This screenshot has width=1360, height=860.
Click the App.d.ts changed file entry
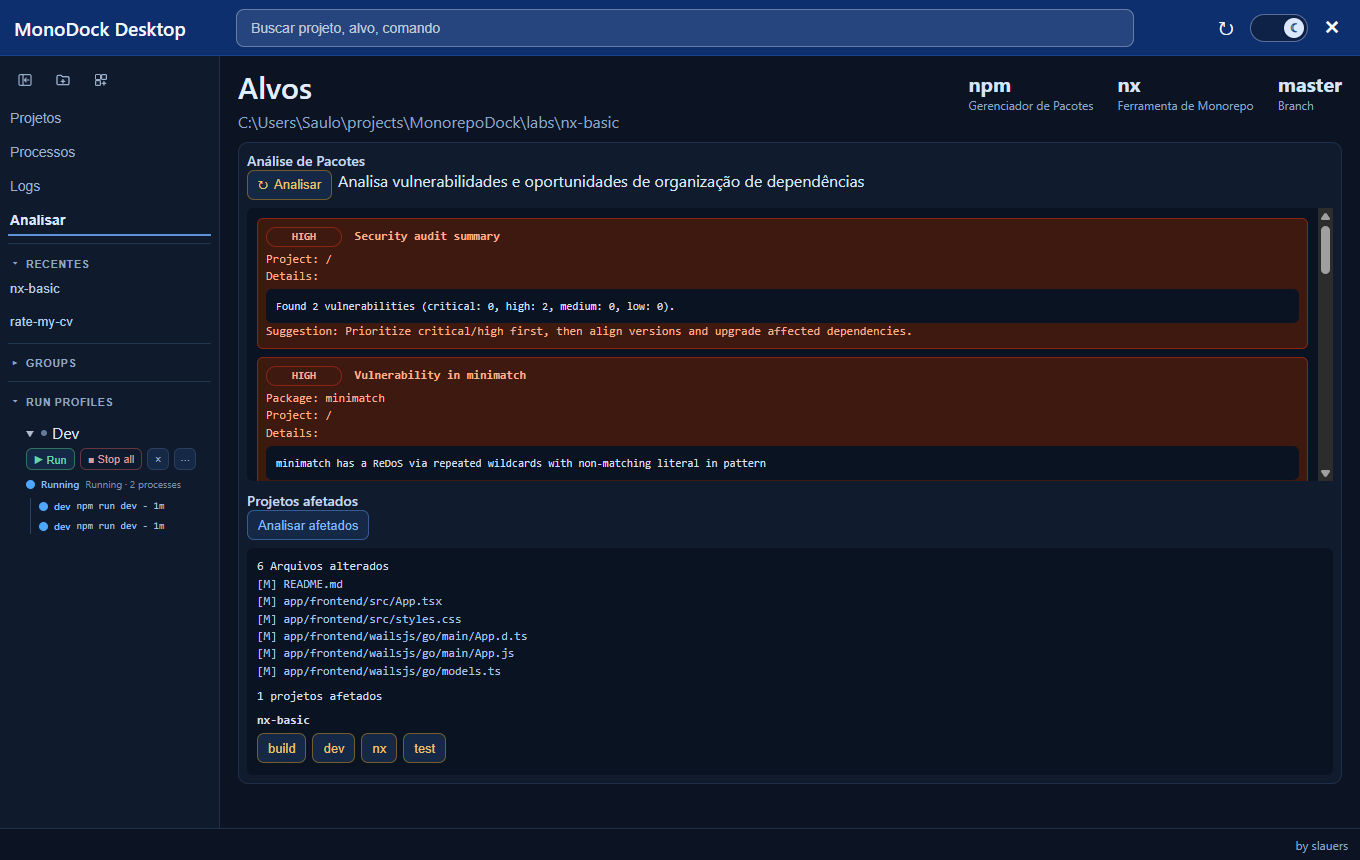392,637
